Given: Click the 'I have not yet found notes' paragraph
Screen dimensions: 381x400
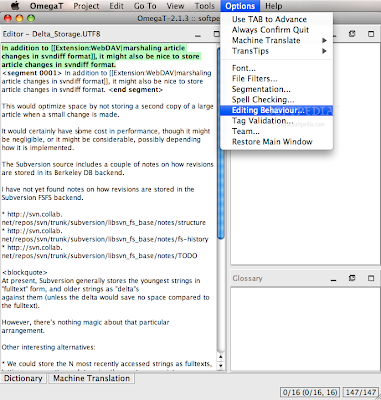Looking at the screenshot, I should tap(98, 193).
